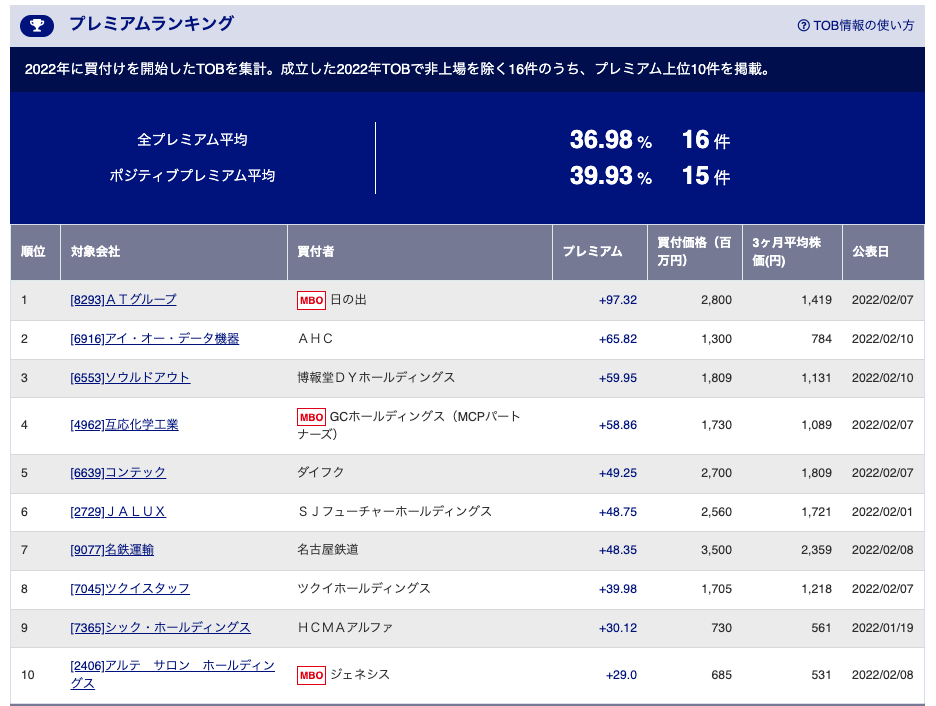Viewport: 936px width, 706px height.
Task: Open the [6553]ソウルドアウト link
Action: coord(130,378)
